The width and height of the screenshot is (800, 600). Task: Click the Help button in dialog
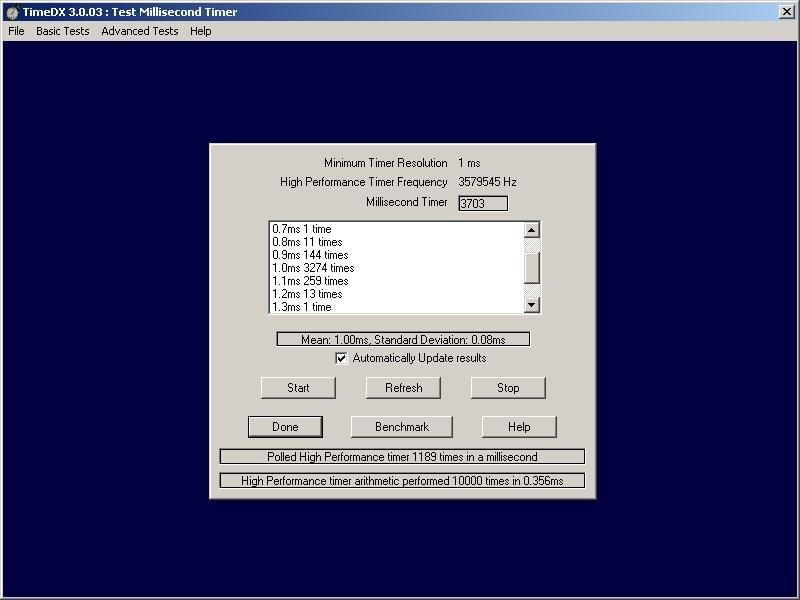tap(519, 427)
